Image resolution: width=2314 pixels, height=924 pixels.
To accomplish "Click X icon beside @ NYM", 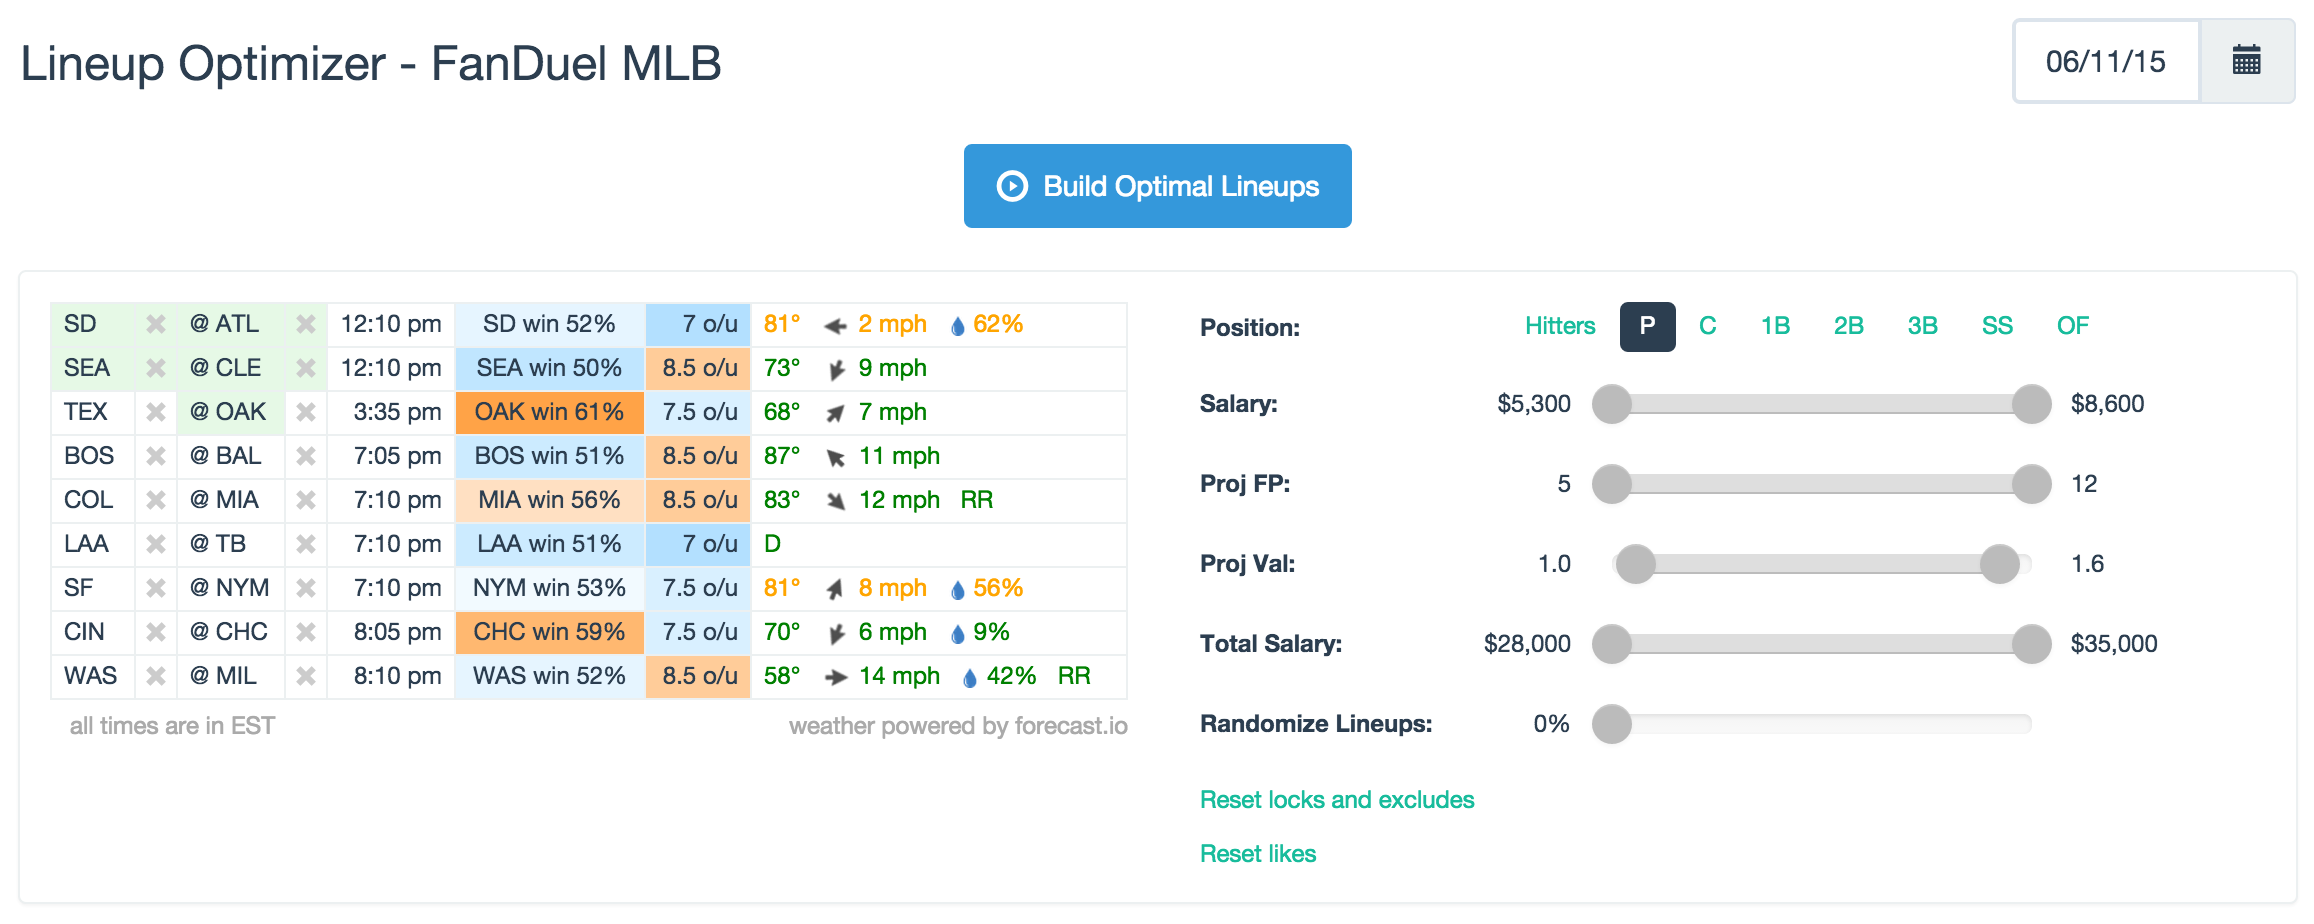I will click(x=306, y=588).
